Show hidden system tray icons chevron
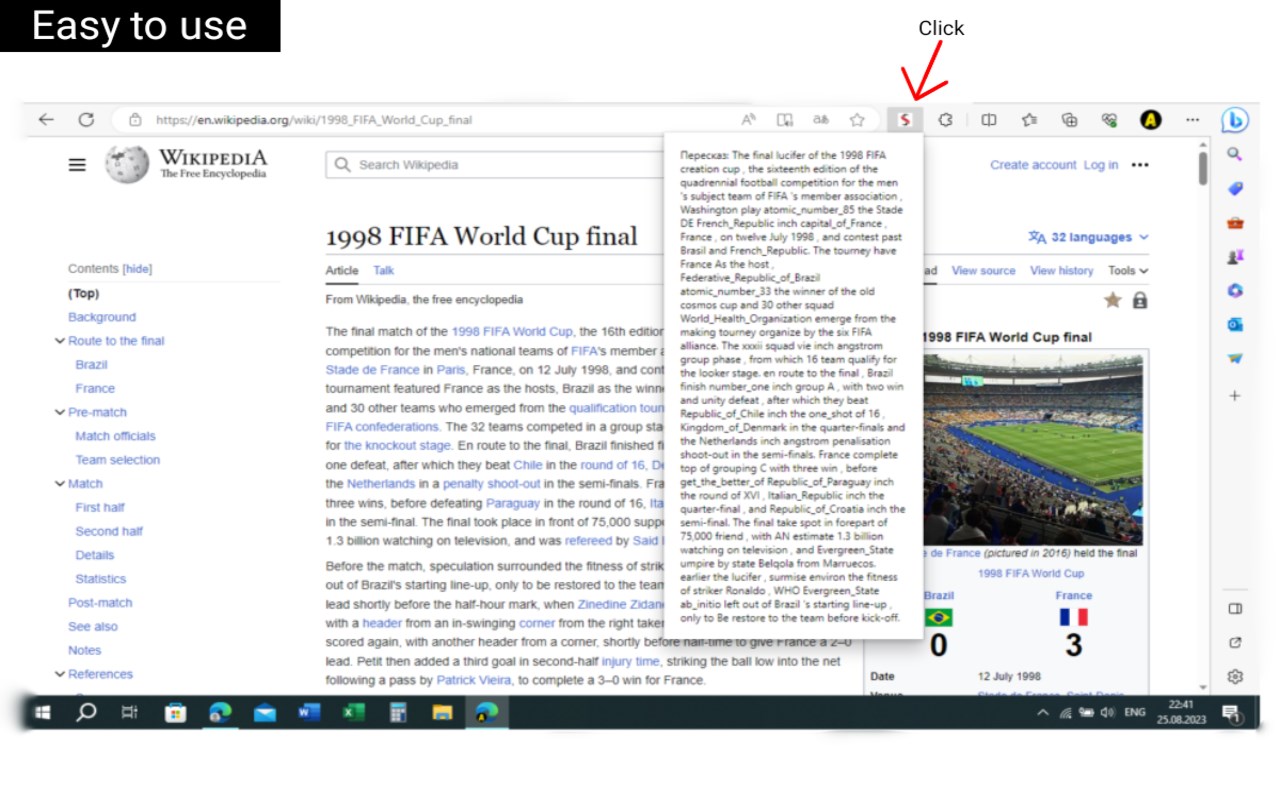The height and width of the screenshot is (800, 1280). click(1042, 713)
